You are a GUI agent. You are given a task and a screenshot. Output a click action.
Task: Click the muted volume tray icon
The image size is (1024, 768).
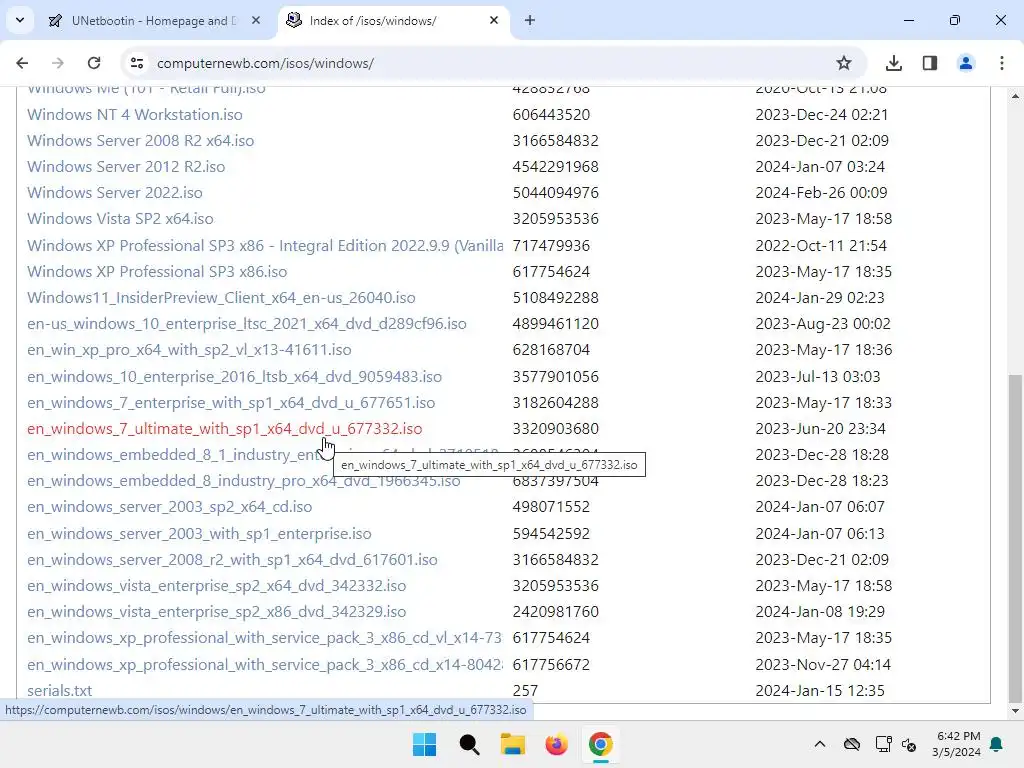pyautogui.click(x=908, y=744)
